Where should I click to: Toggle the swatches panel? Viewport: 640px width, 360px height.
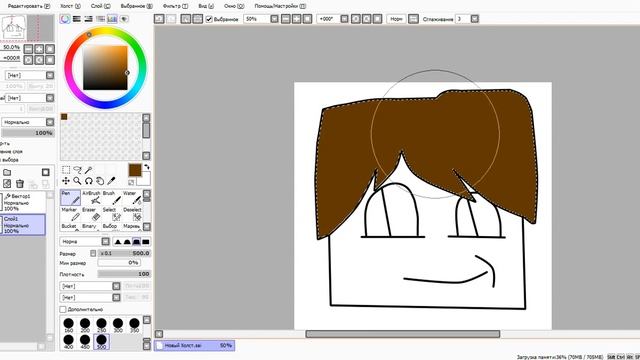pos(112,19)
